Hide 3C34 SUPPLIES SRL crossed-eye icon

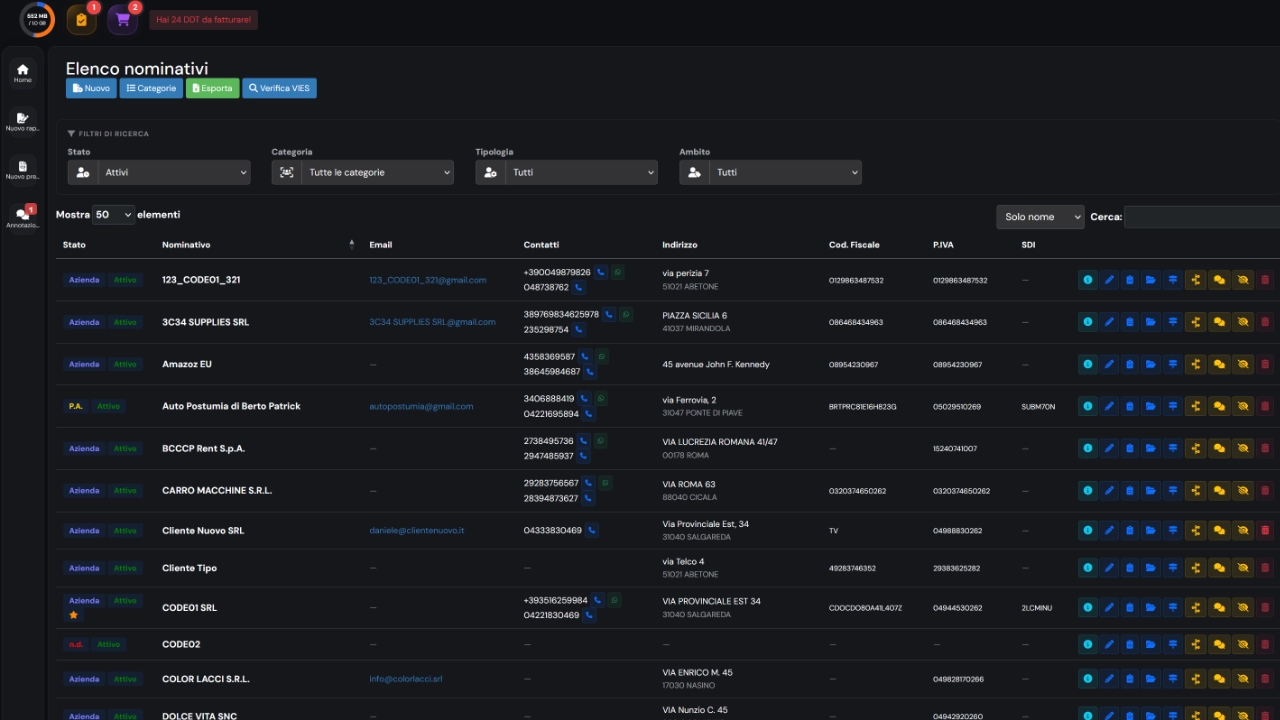1243,322
